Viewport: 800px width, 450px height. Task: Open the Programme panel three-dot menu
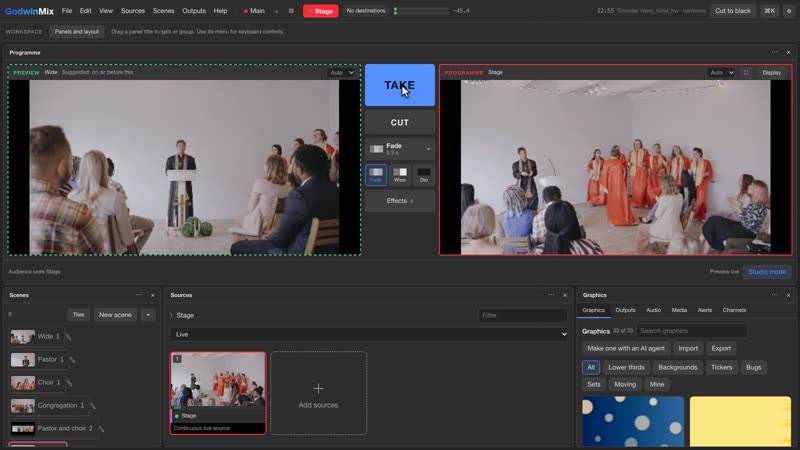coord(774,52)
